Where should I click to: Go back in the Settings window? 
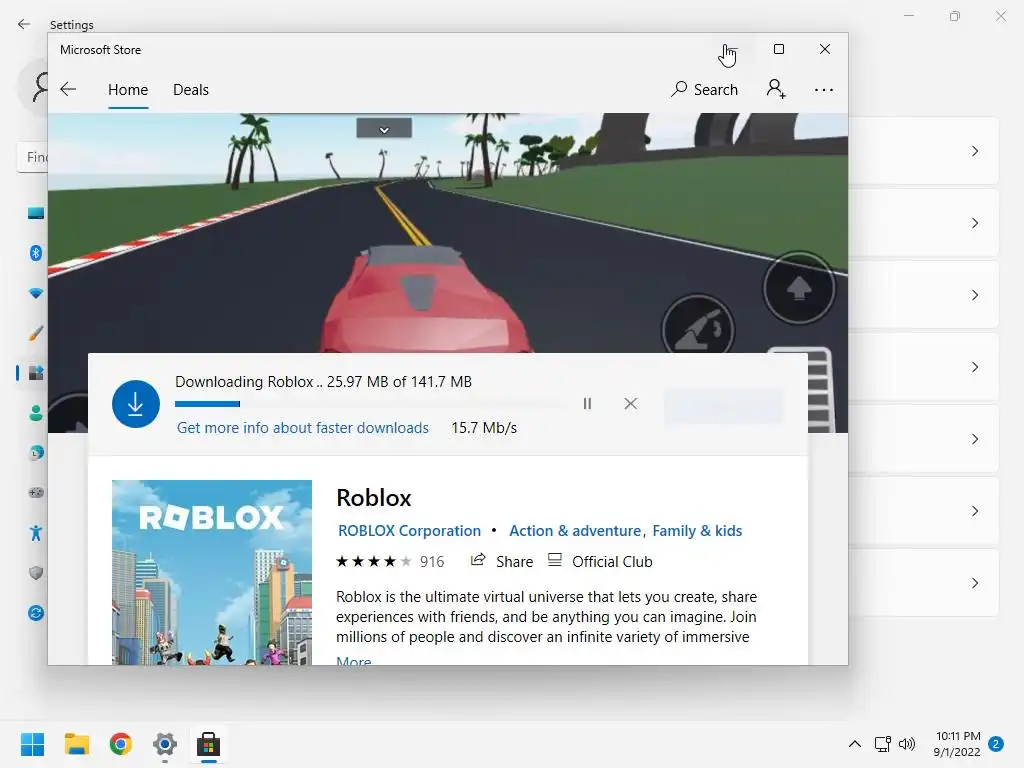[x=24, y=24]
